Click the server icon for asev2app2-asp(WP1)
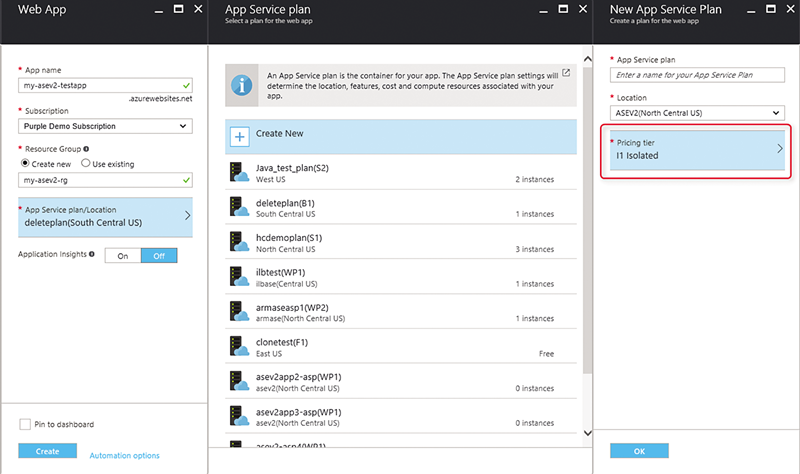This screenshot has height=474, width=800. 239,381
